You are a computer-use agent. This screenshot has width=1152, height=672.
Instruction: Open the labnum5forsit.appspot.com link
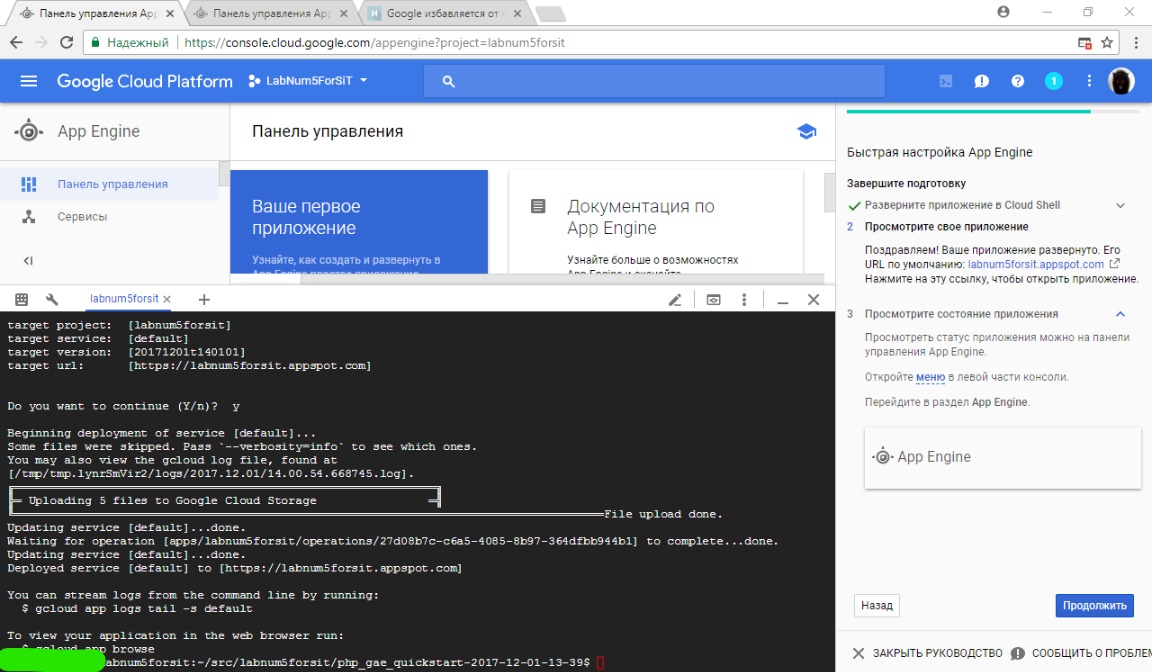click(1035, 264)
